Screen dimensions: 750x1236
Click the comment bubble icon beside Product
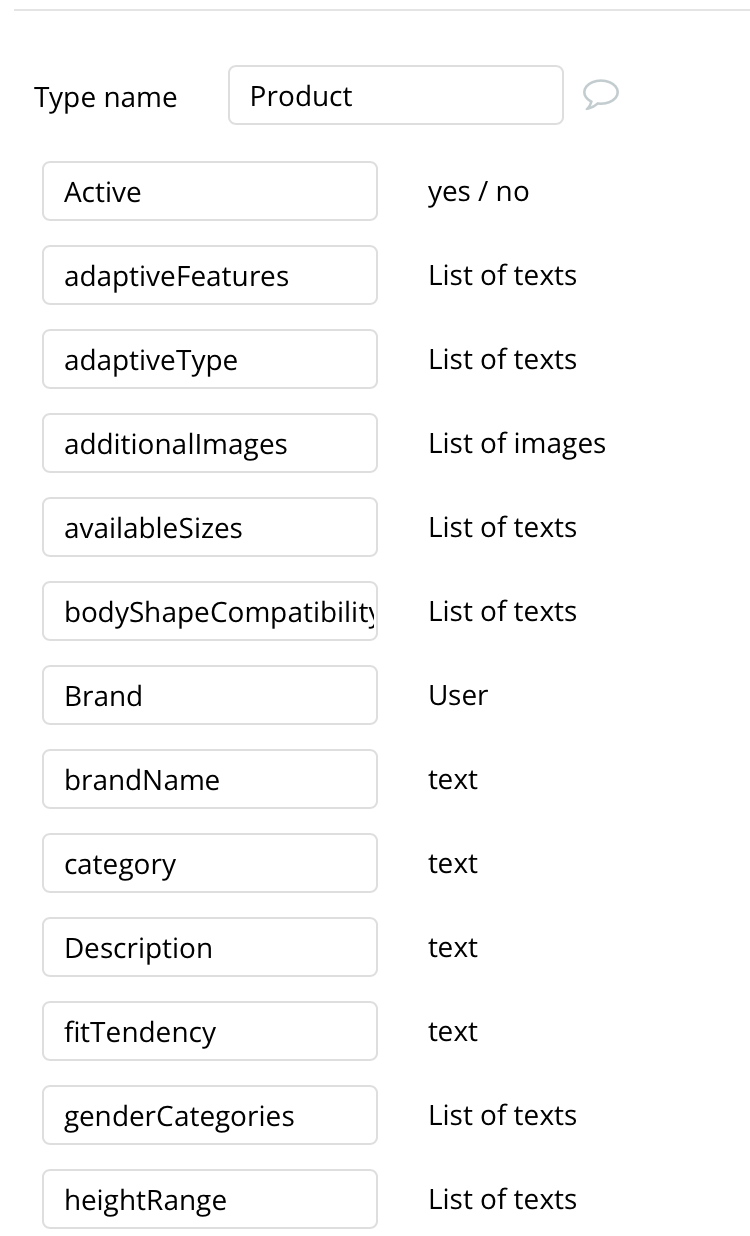click(601, 94)
